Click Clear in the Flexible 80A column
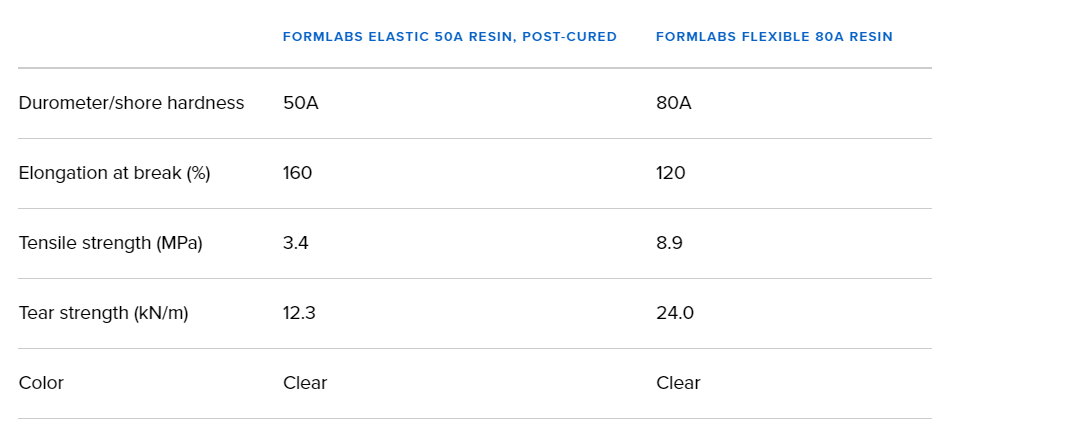1072x435 pixels. tap(678, 383)
